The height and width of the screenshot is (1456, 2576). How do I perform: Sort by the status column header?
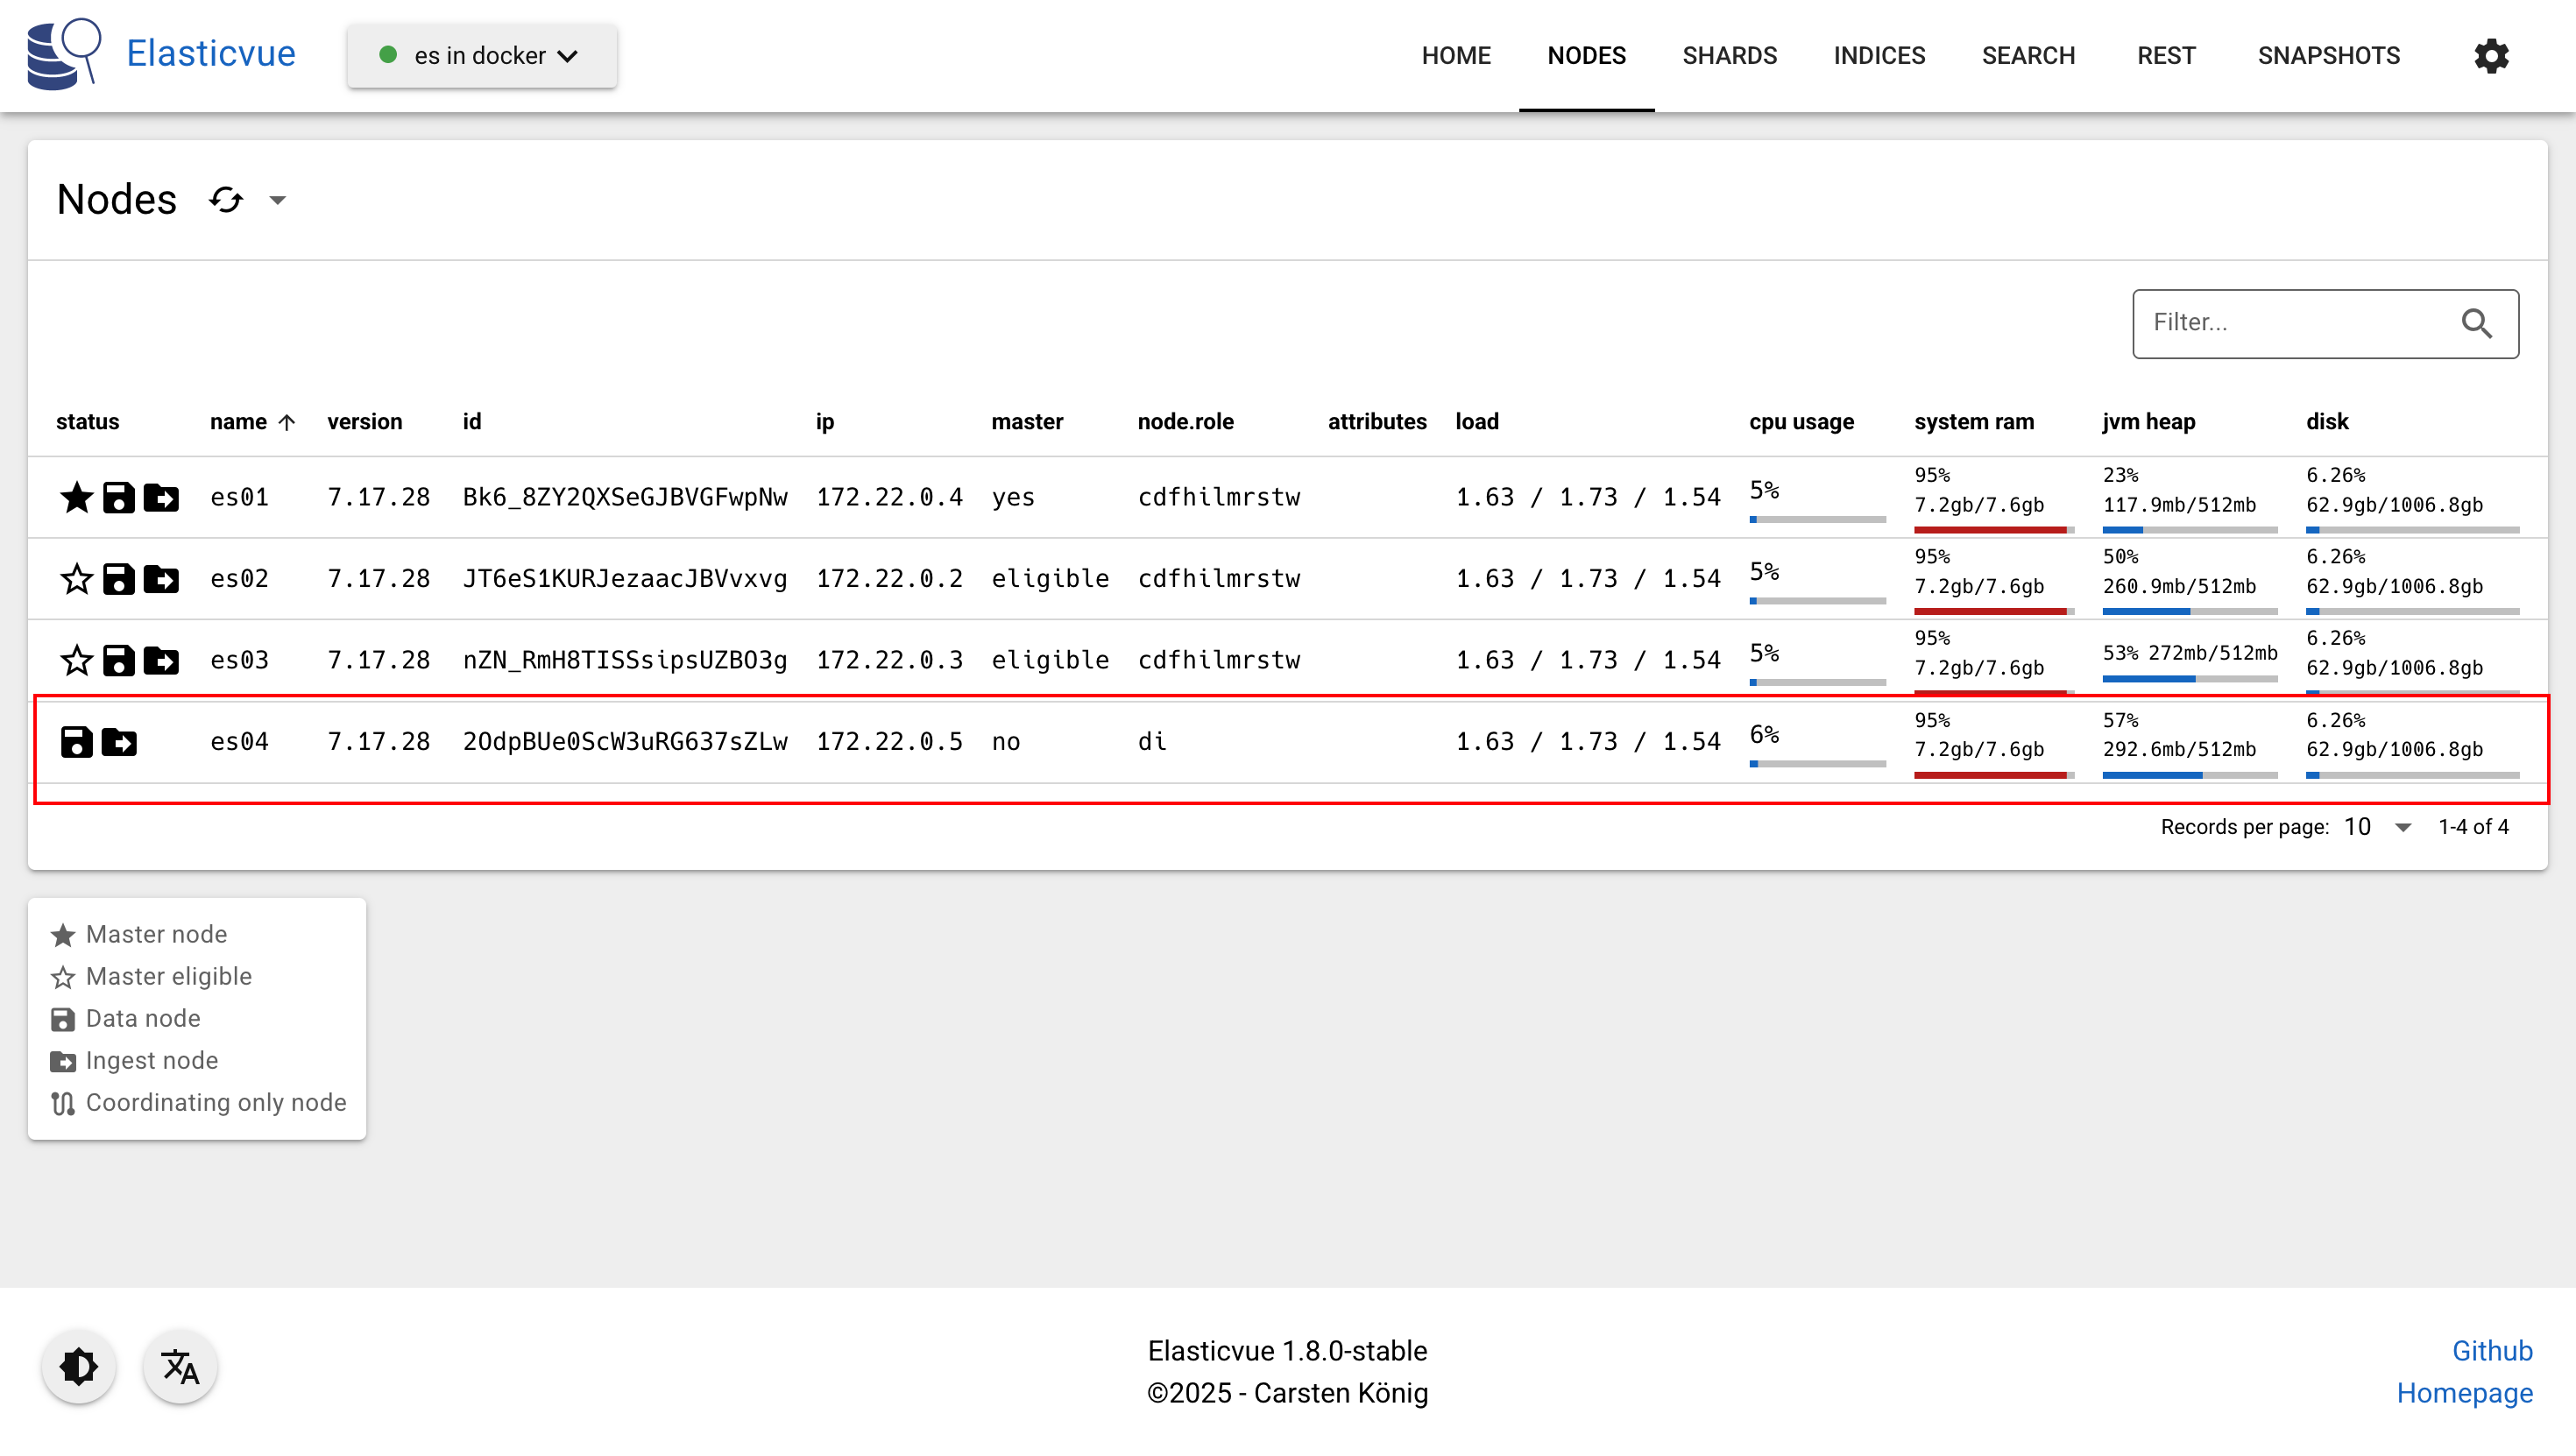[88, 422]
